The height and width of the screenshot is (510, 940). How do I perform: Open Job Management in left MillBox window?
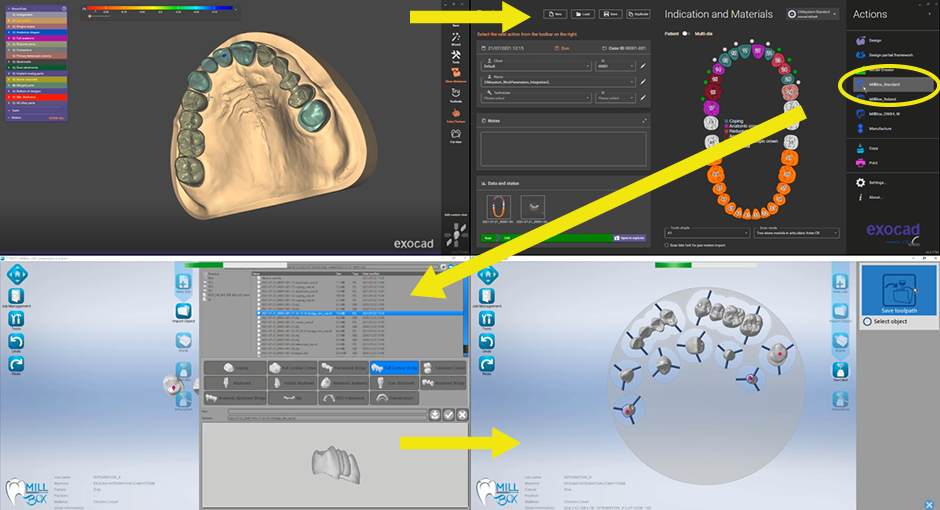(16, 298)
